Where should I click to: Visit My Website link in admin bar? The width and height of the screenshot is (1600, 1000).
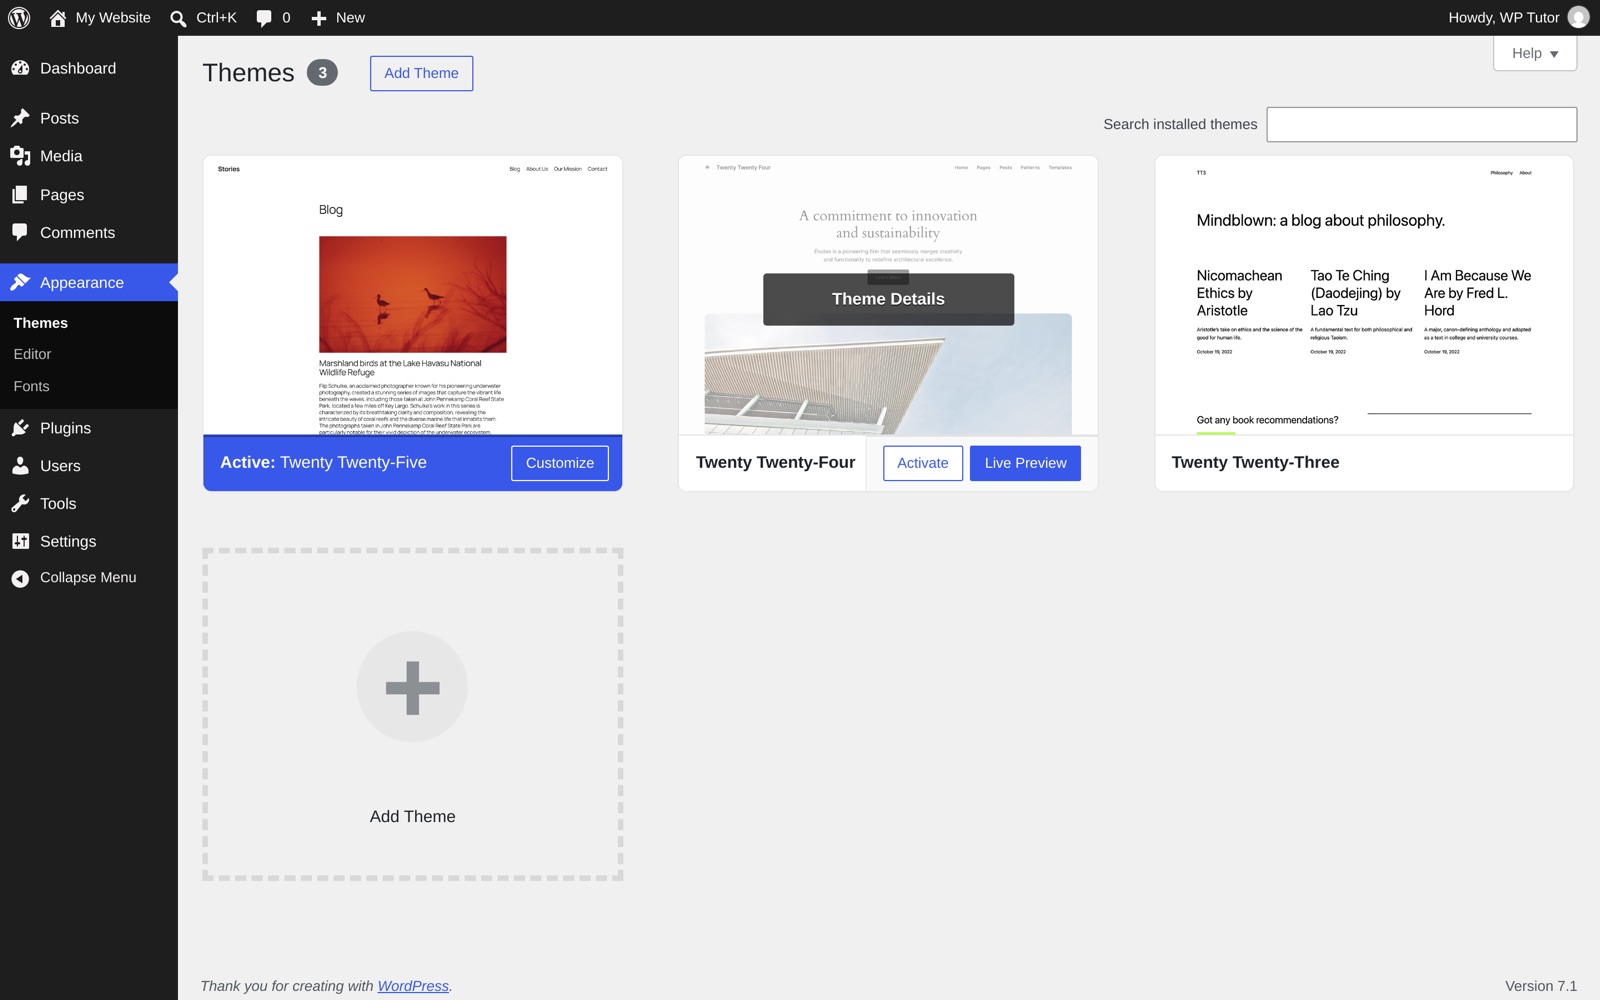[113, 18]
